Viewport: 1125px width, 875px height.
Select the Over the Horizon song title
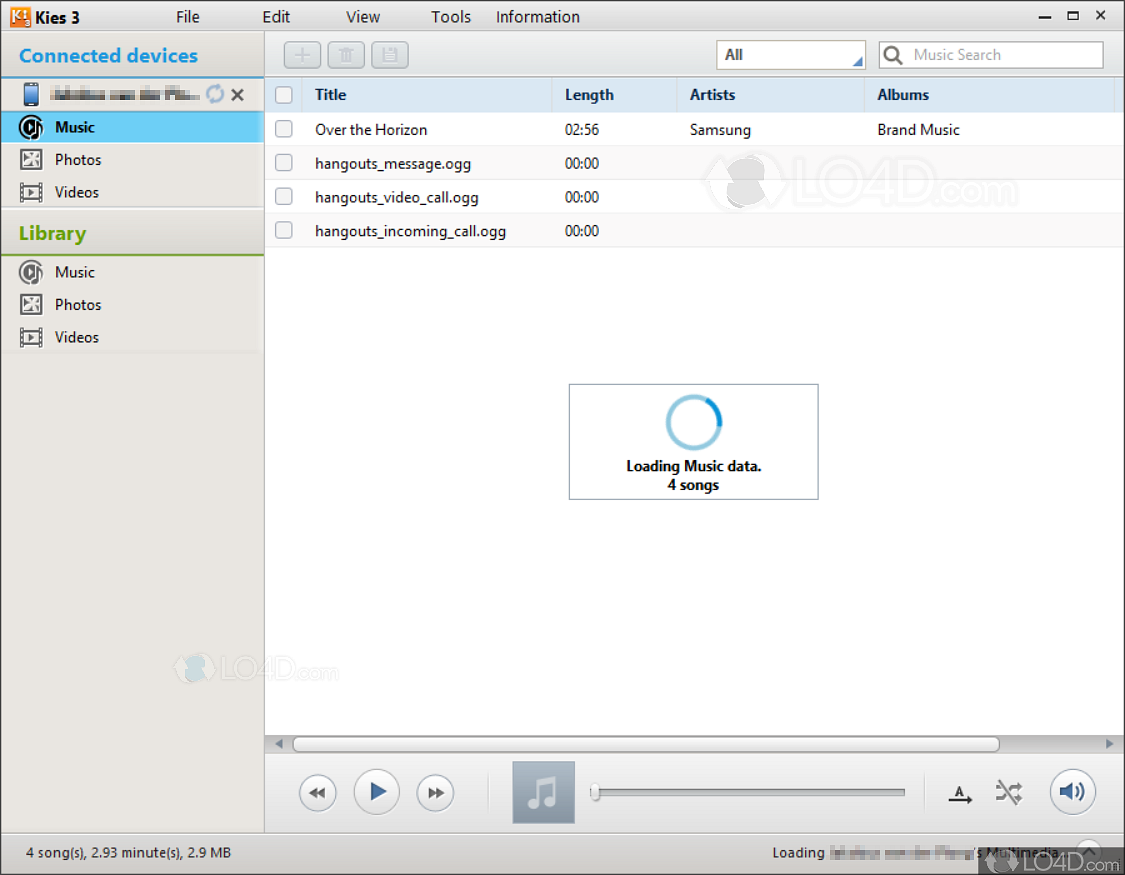pyautogui.click(x=371, y=130)
